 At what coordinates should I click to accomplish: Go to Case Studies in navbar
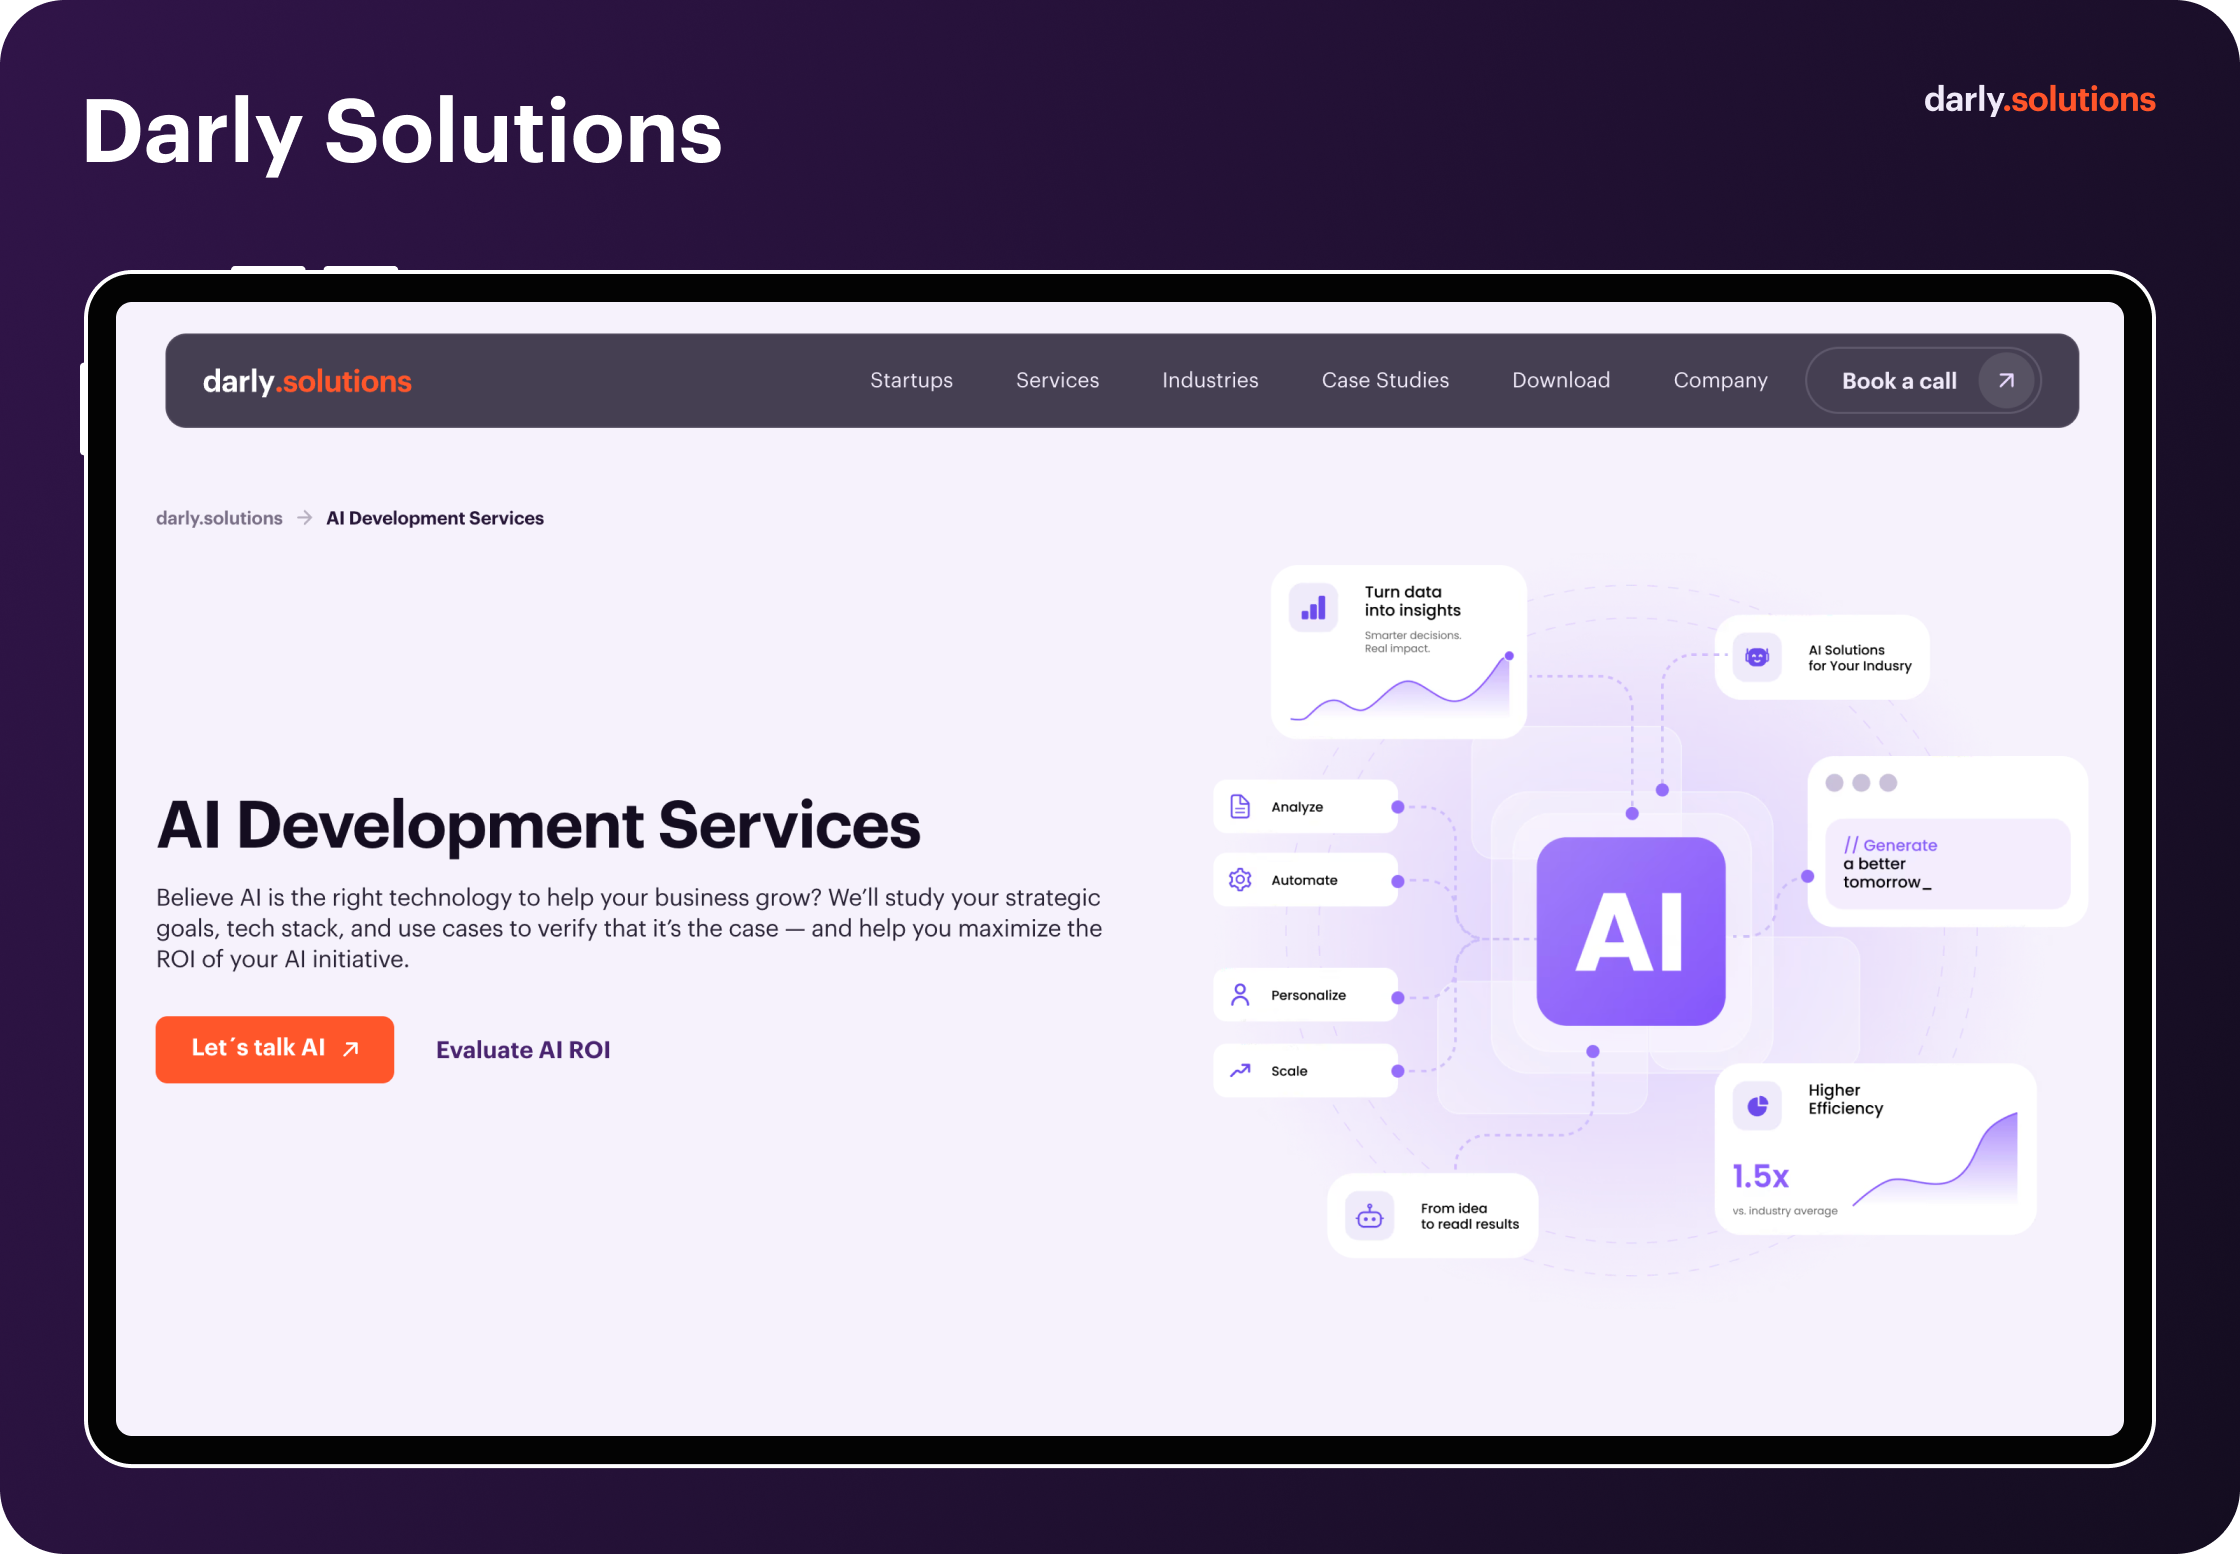1385,380
